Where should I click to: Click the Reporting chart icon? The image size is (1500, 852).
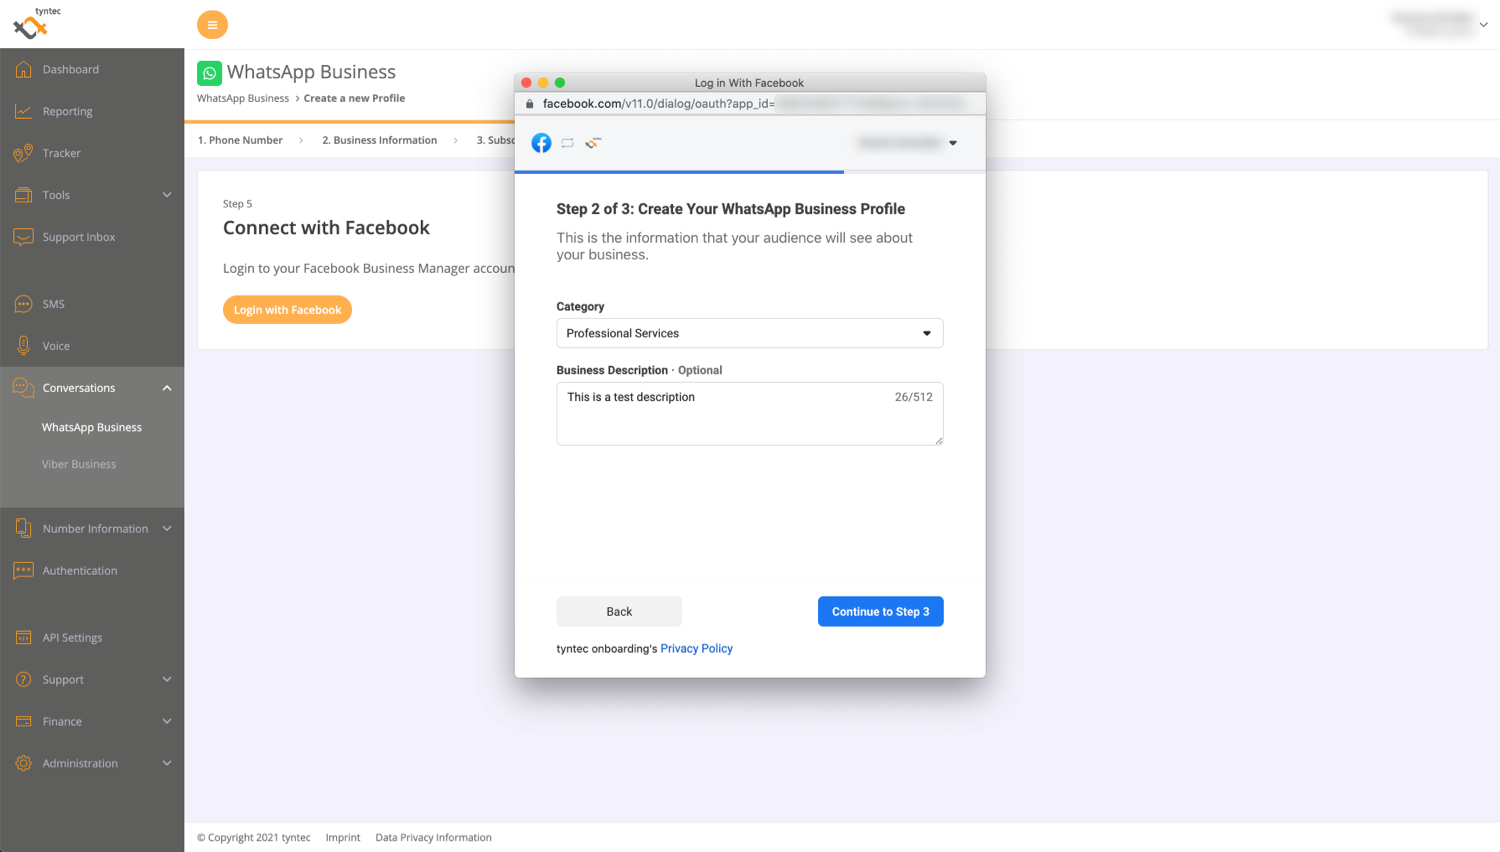click(23, 111)
